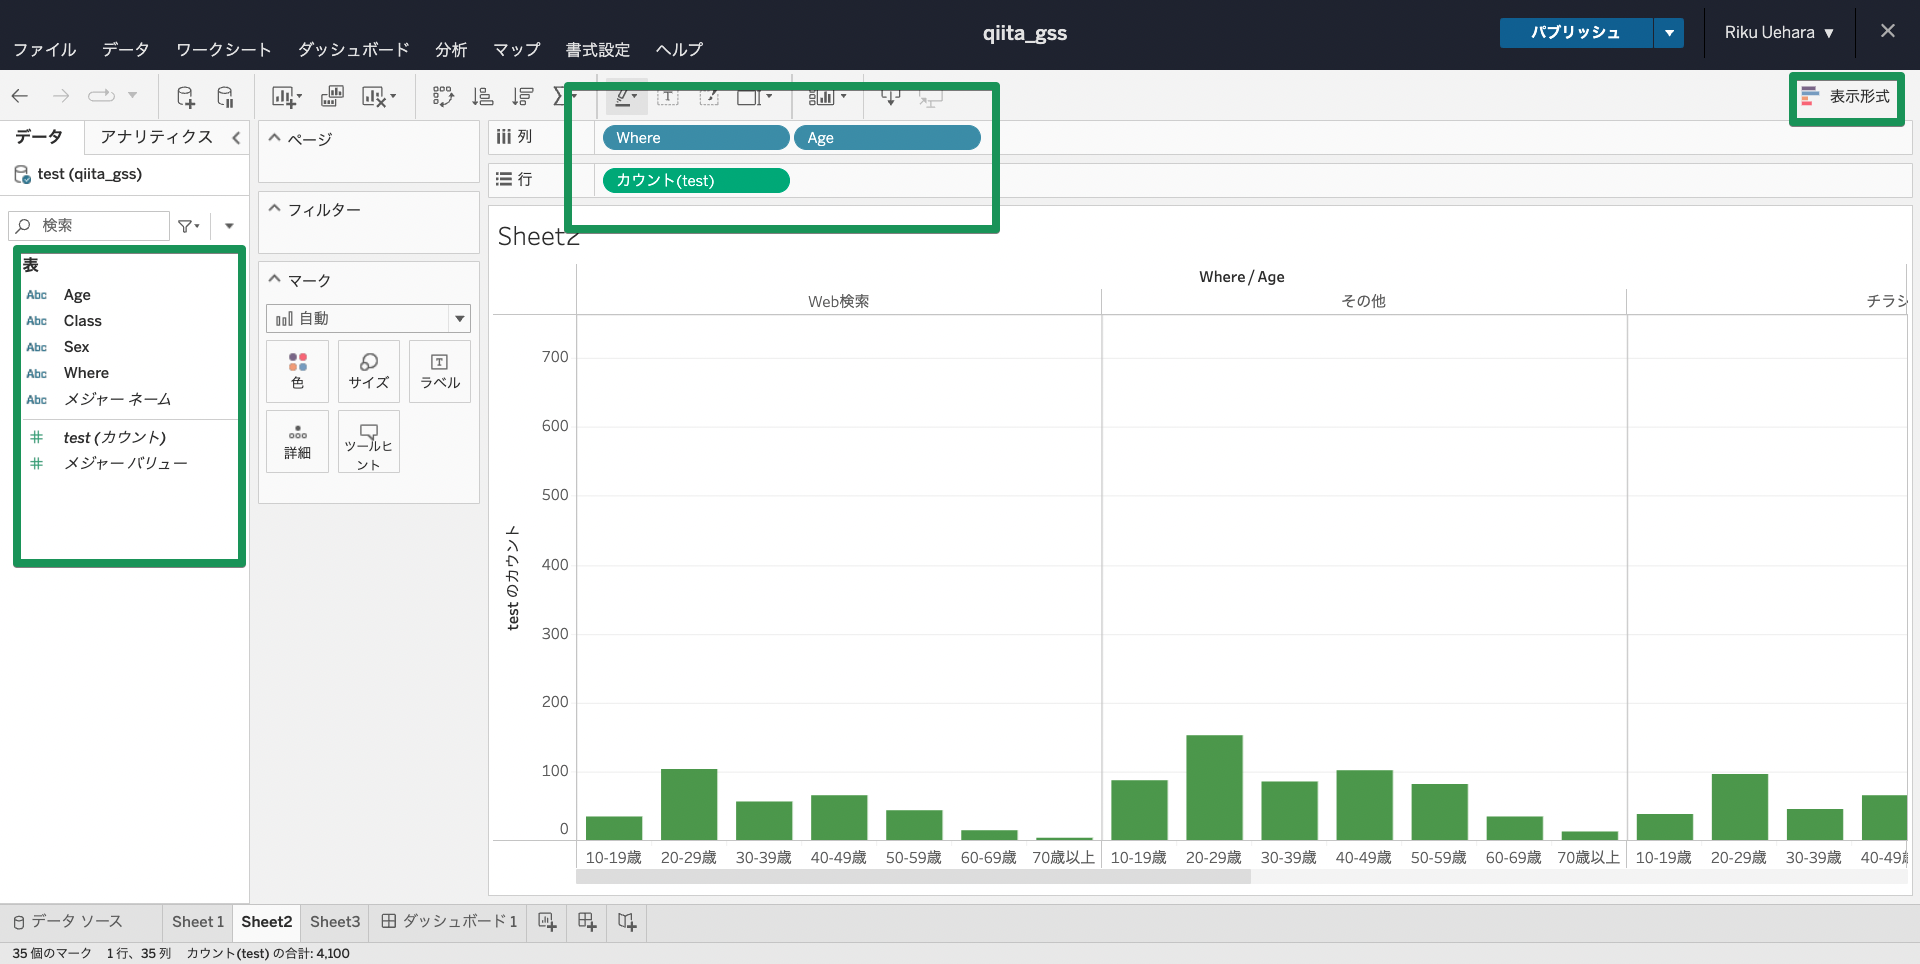
Task: Click the horizontal chart scrollbar
Action: pyautogui.click(x=913, y=877)
